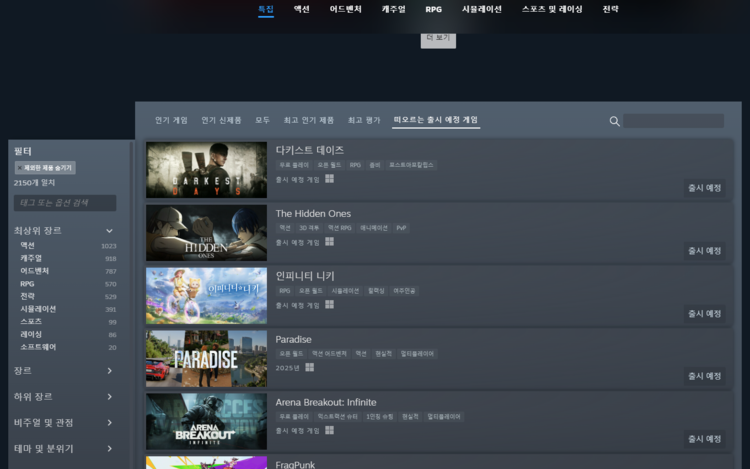Filter by 소프트웨어 genre in sidebar
Viewport: 750px width, 469px height.
point(38,347)
